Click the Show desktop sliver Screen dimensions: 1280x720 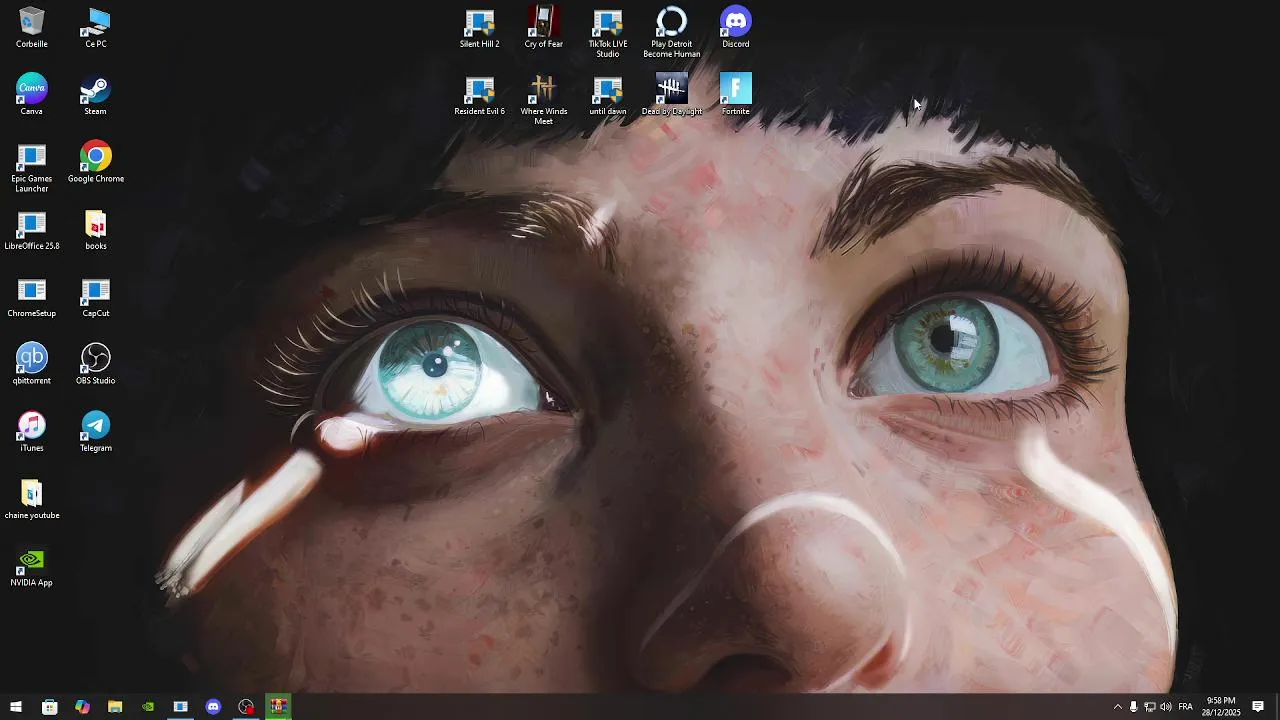(1277, 707)
